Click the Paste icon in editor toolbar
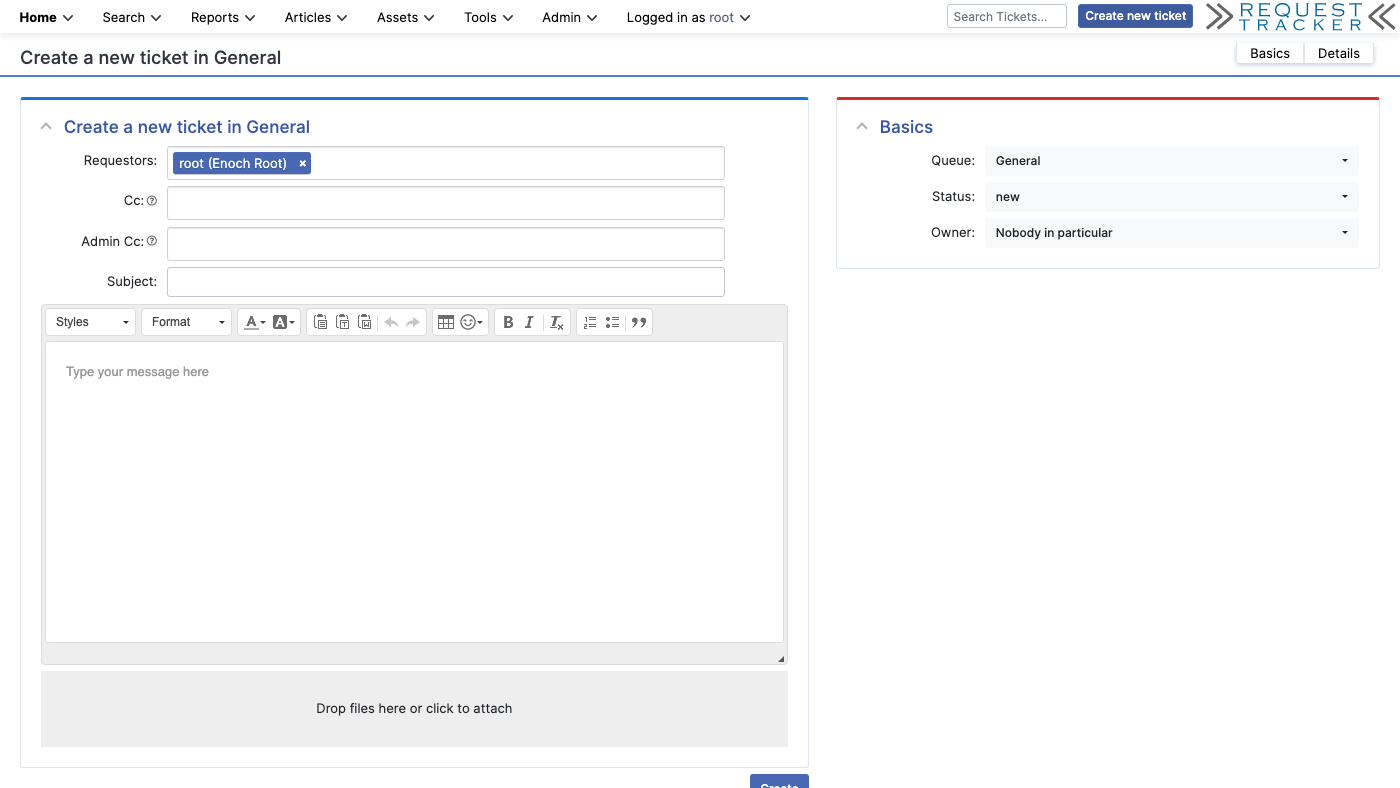This screenshot has height=788, width=1400. 320,322
